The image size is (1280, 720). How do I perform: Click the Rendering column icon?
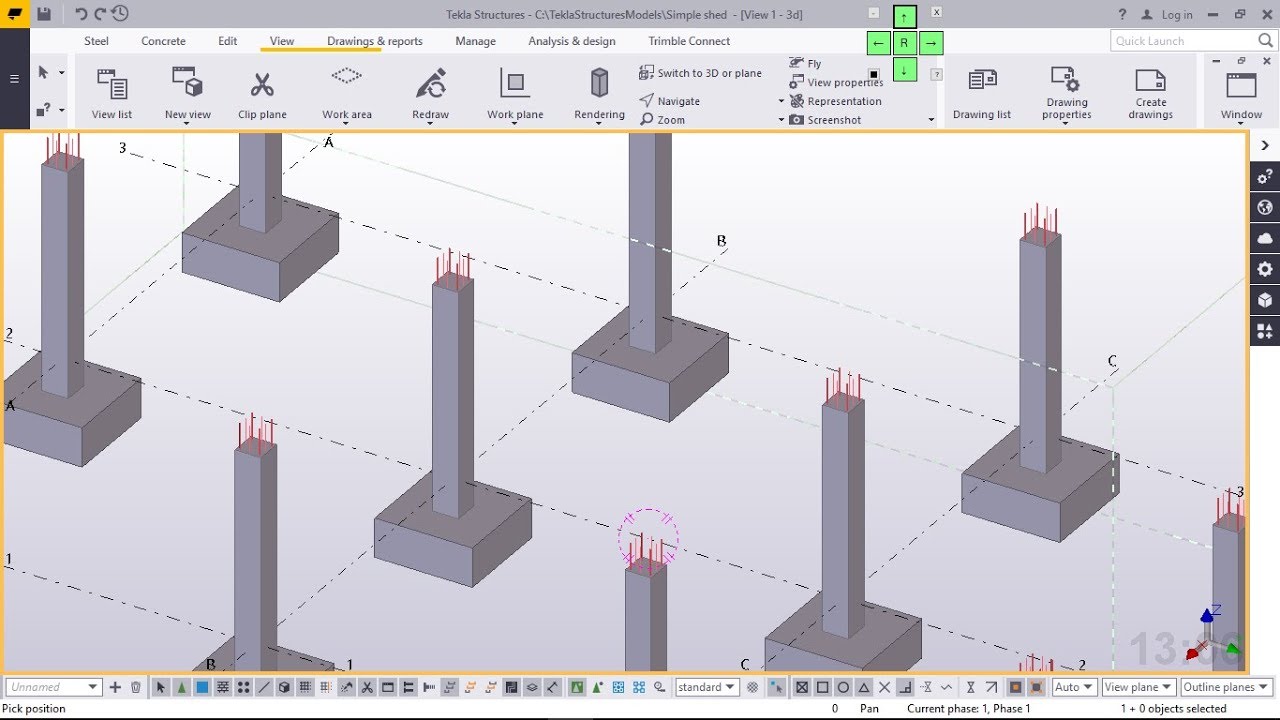(x=599, y=84)
